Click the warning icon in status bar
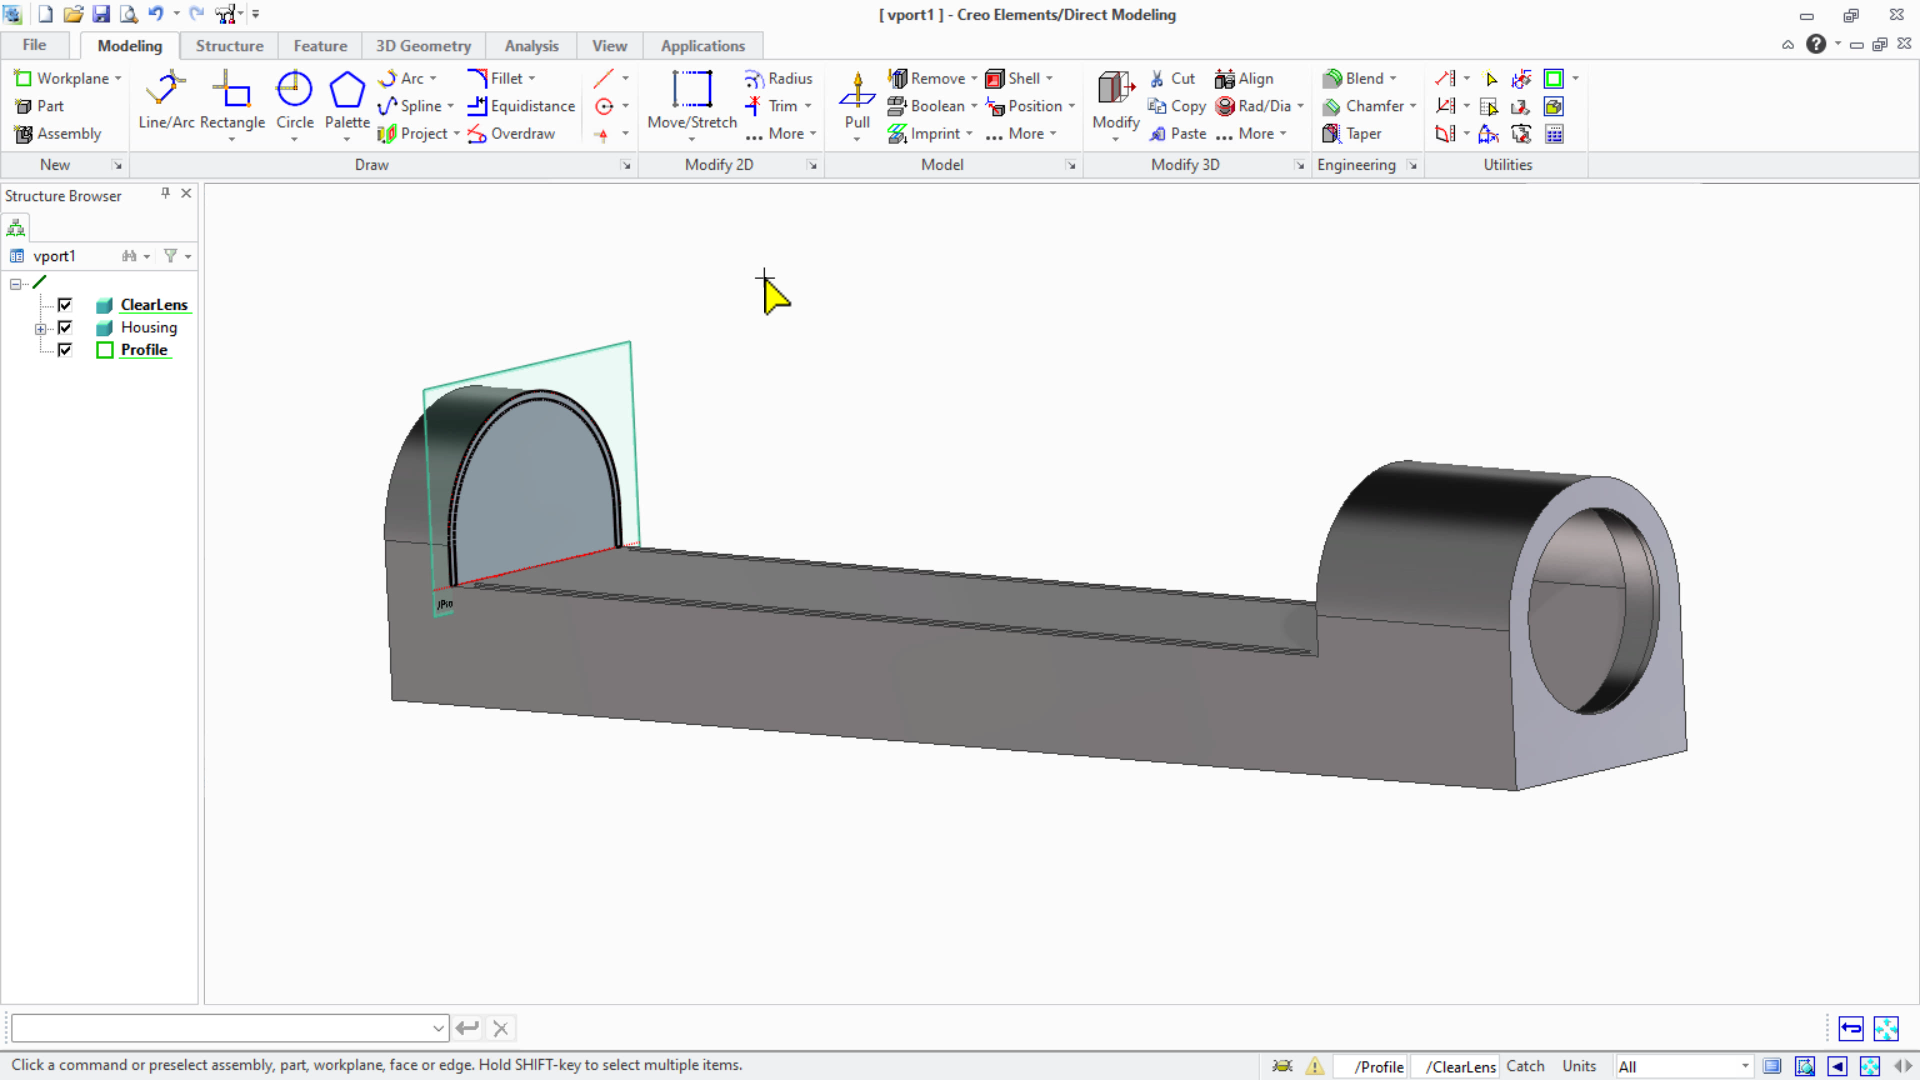1920x1080 pixels. 1315,1066
